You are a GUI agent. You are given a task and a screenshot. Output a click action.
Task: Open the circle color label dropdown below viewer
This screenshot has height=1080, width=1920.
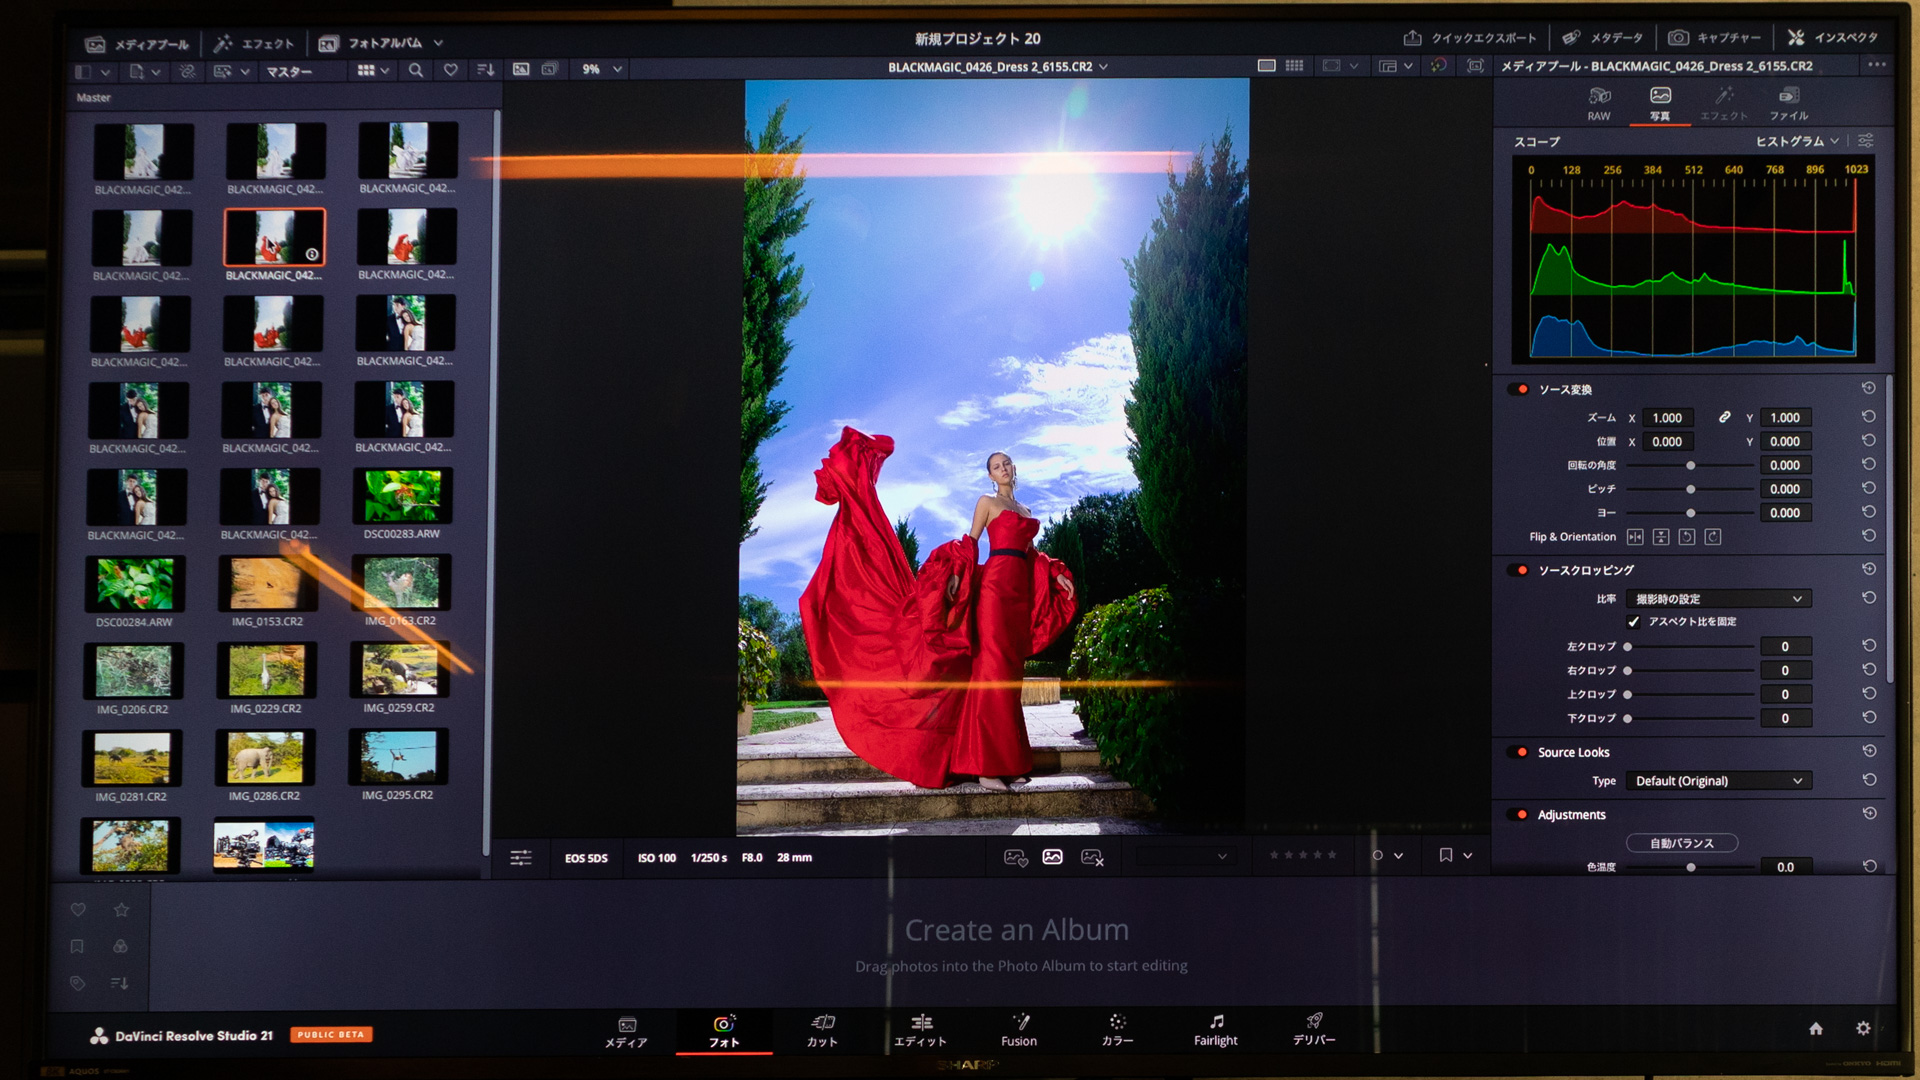tap(1387, 856)
